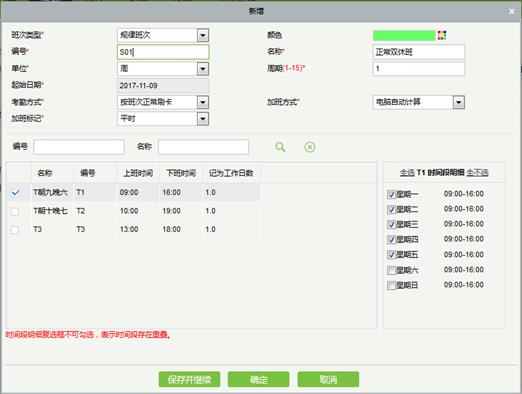Toggle the 星期一 checkbox

391,194
